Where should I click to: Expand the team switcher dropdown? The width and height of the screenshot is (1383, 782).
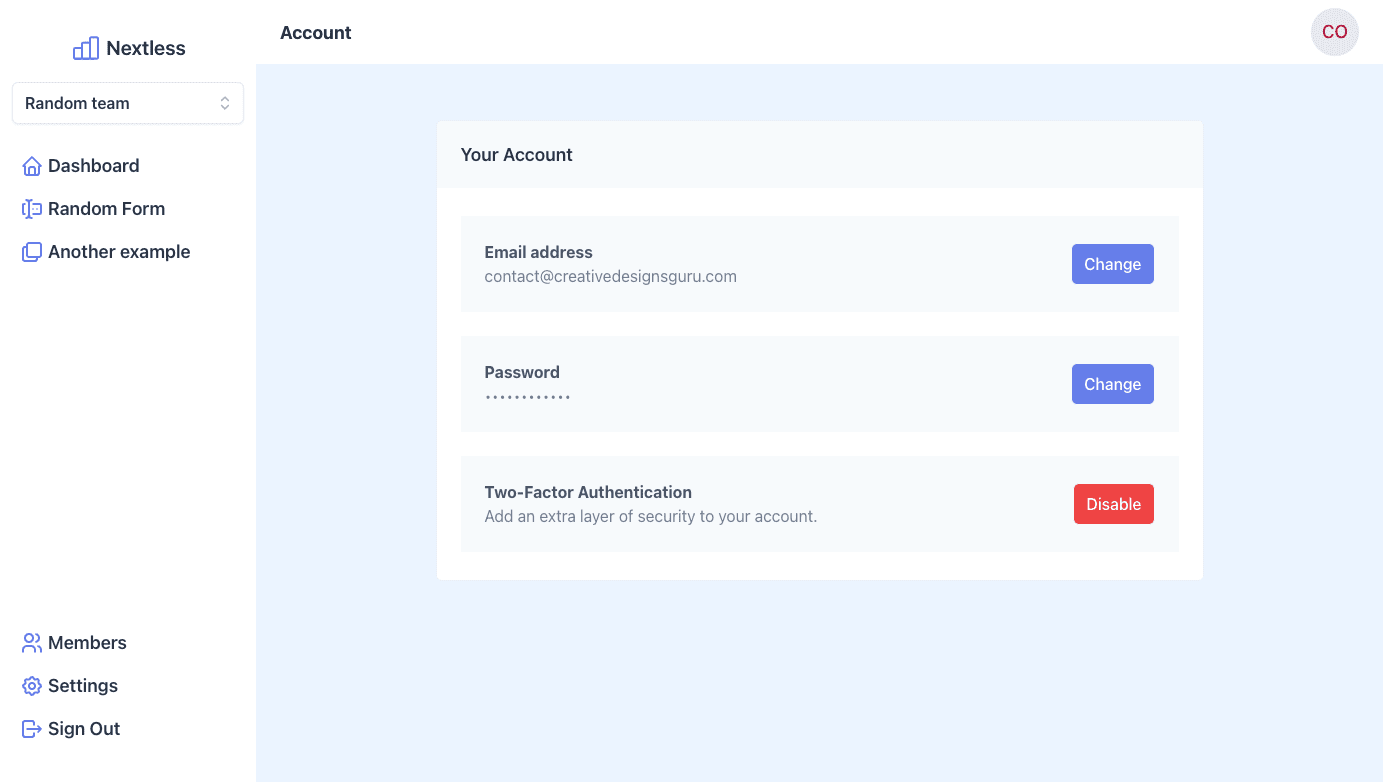pyautogui.click(x=128, y=103)
